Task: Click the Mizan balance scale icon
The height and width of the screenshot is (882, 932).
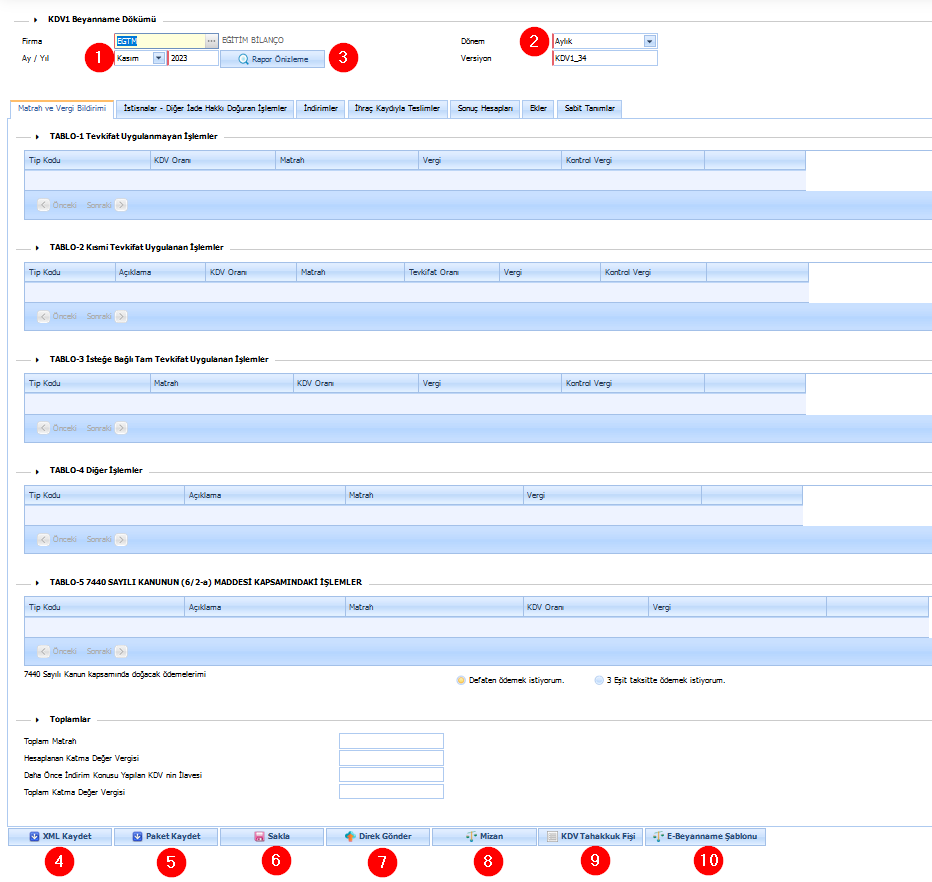Action: (x=471, y=836)
